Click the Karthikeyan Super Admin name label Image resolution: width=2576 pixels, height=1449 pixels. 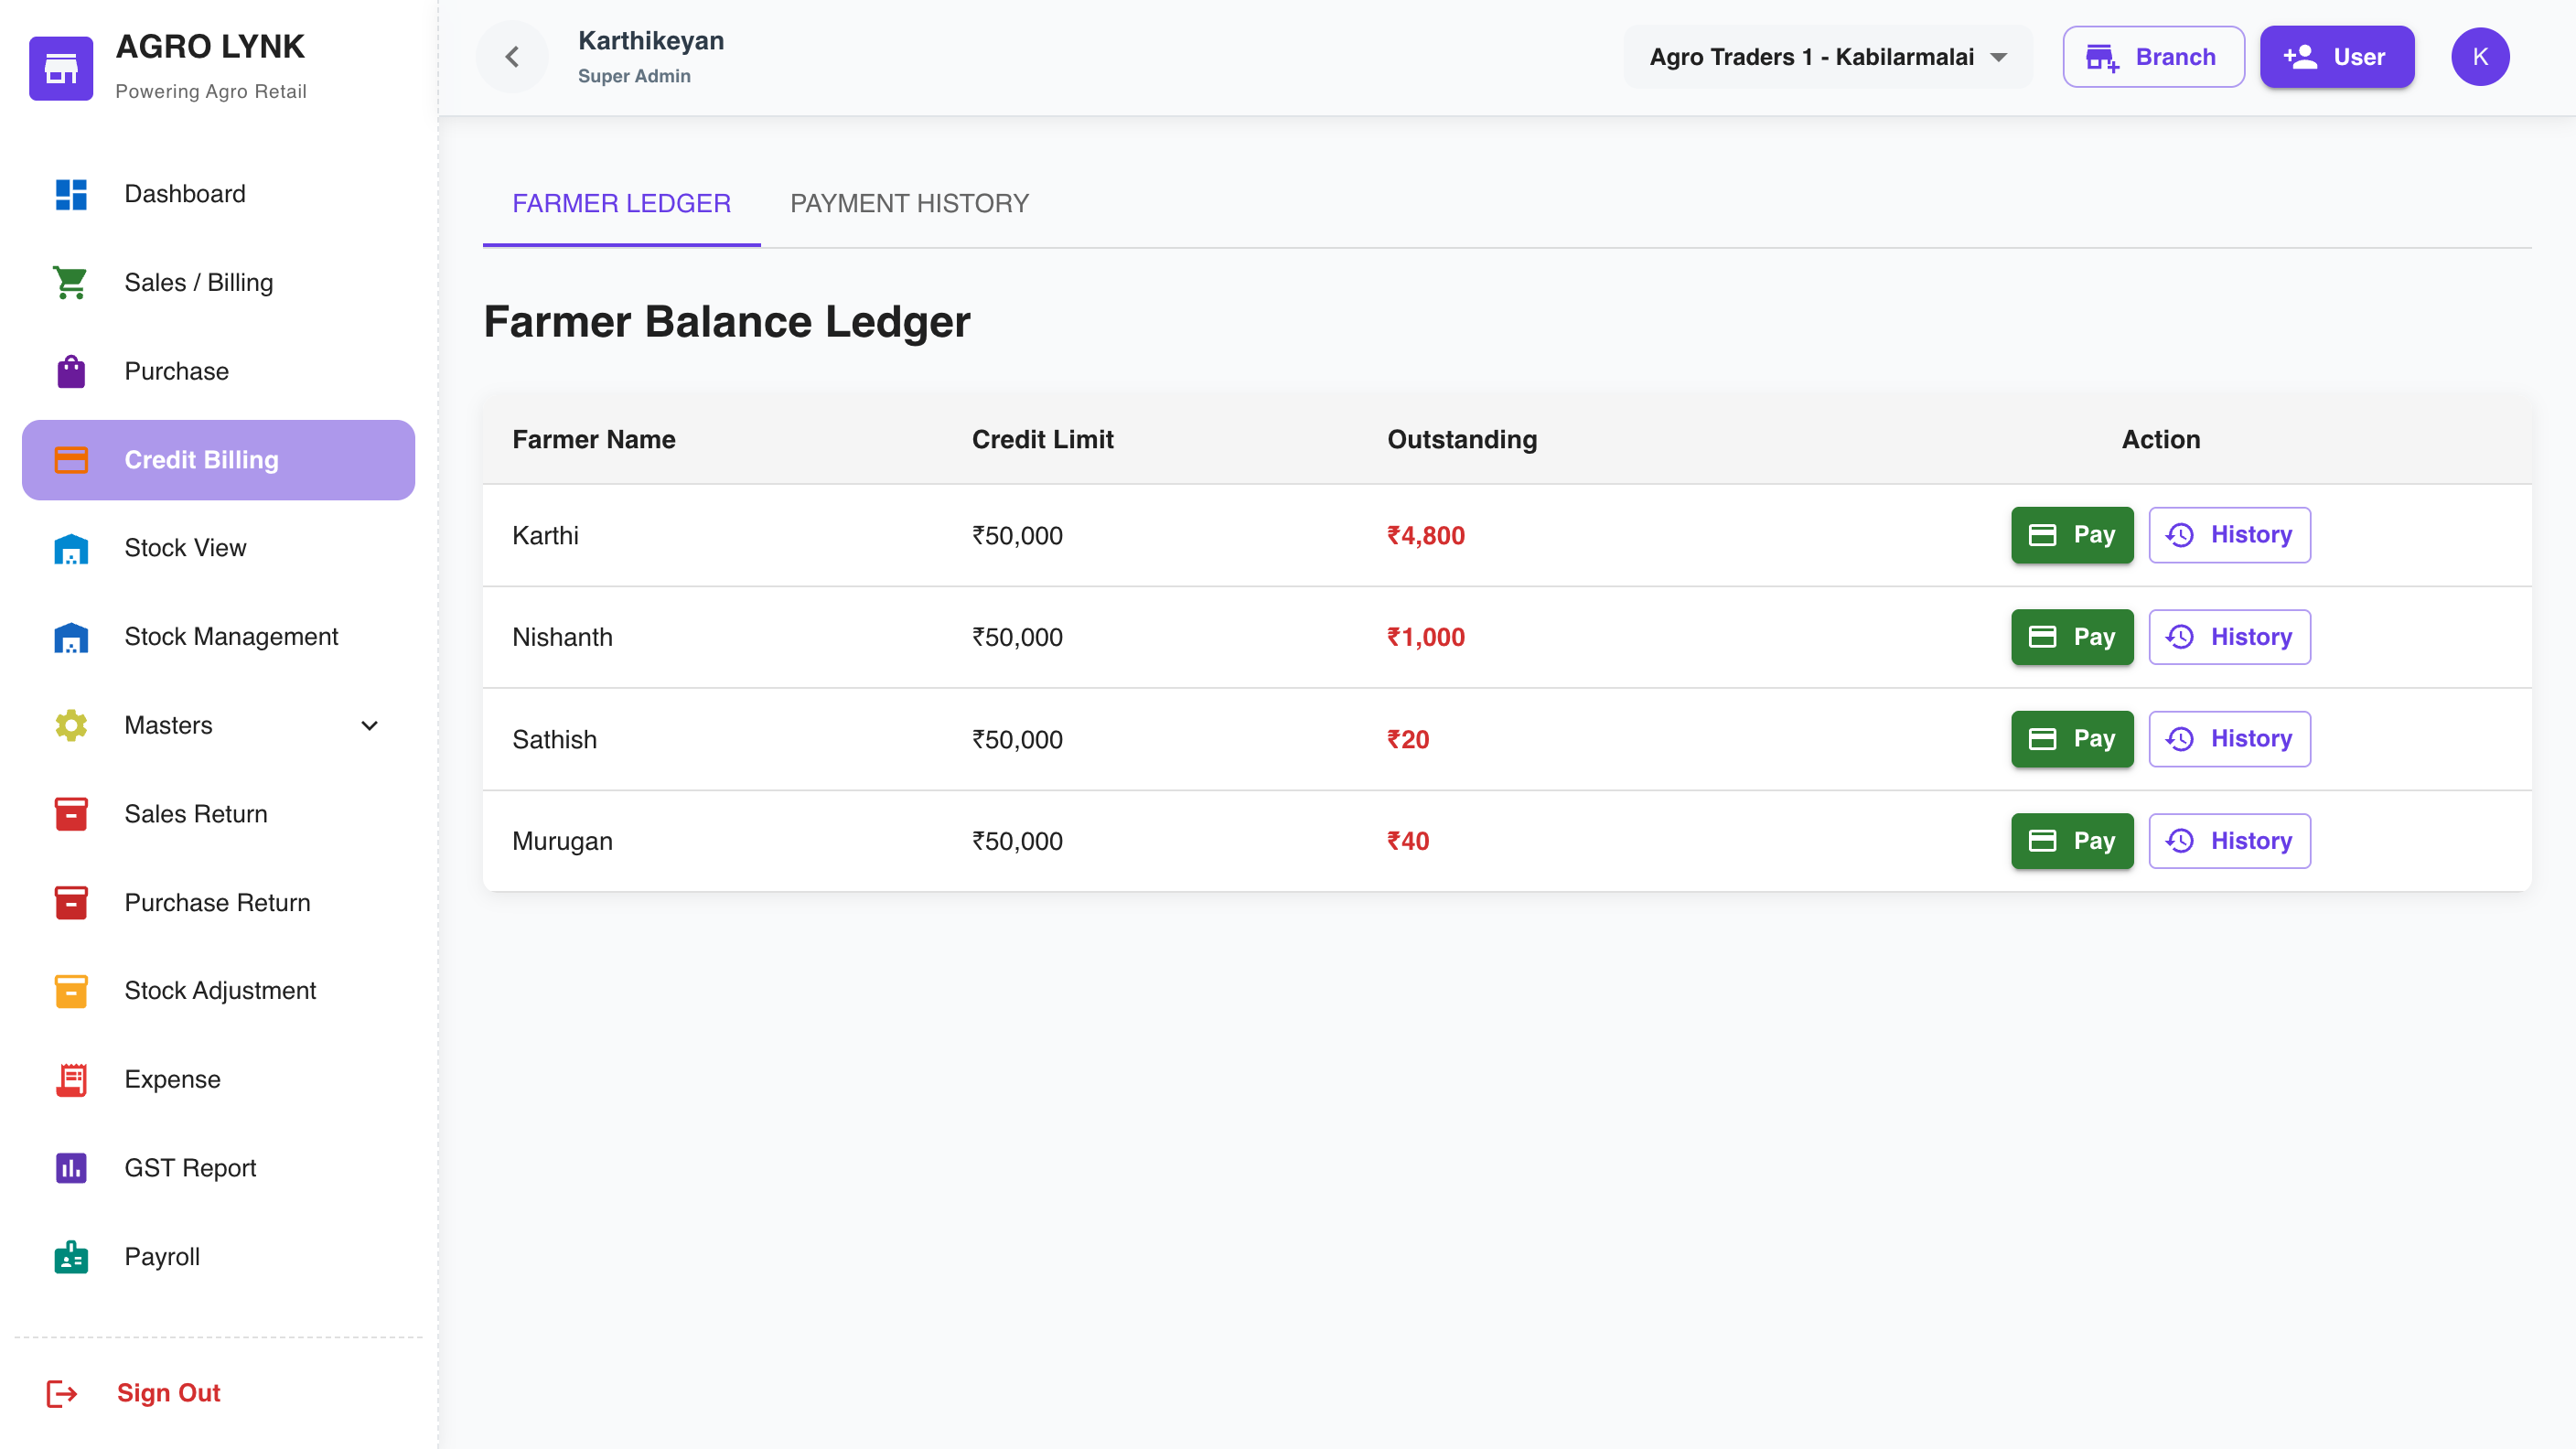coord(651,57)
